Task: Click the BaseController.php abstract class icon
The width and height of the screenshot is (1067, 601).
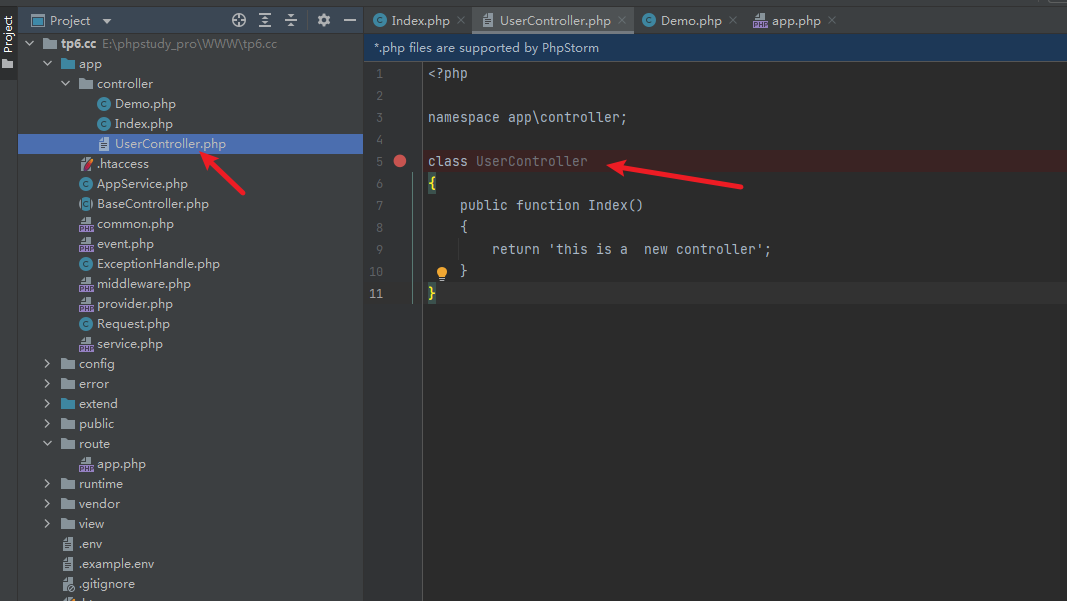Action: (86, 204)
